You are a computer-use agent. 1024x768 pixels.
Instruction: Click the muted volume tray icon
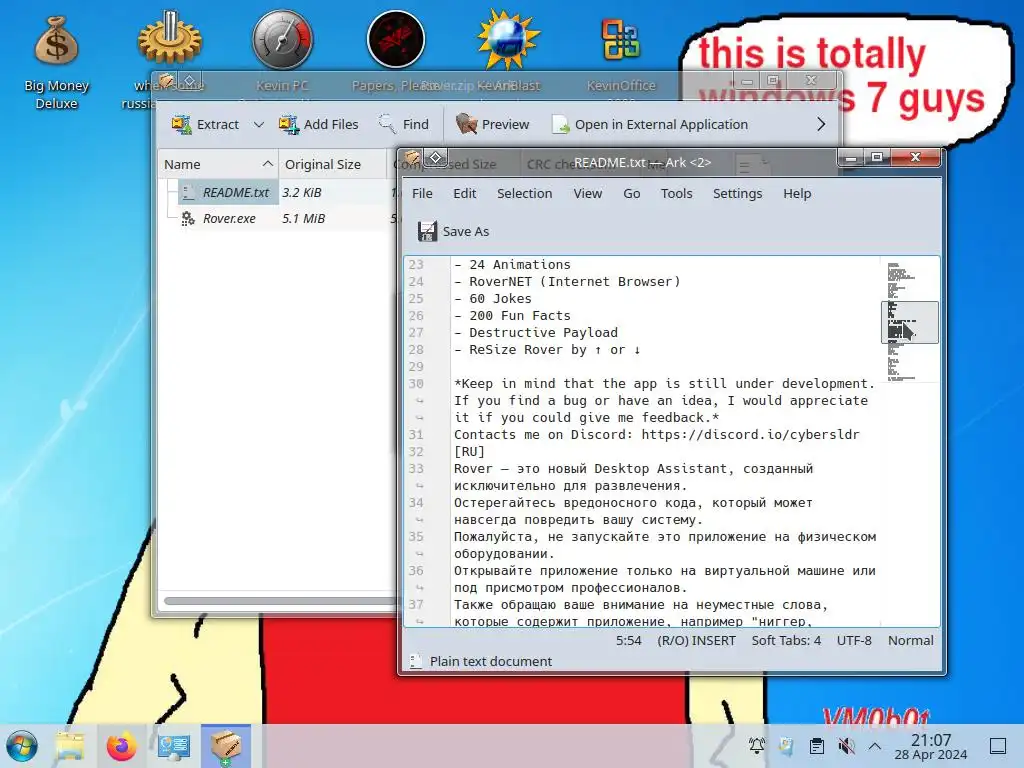[x=846, y=746]
